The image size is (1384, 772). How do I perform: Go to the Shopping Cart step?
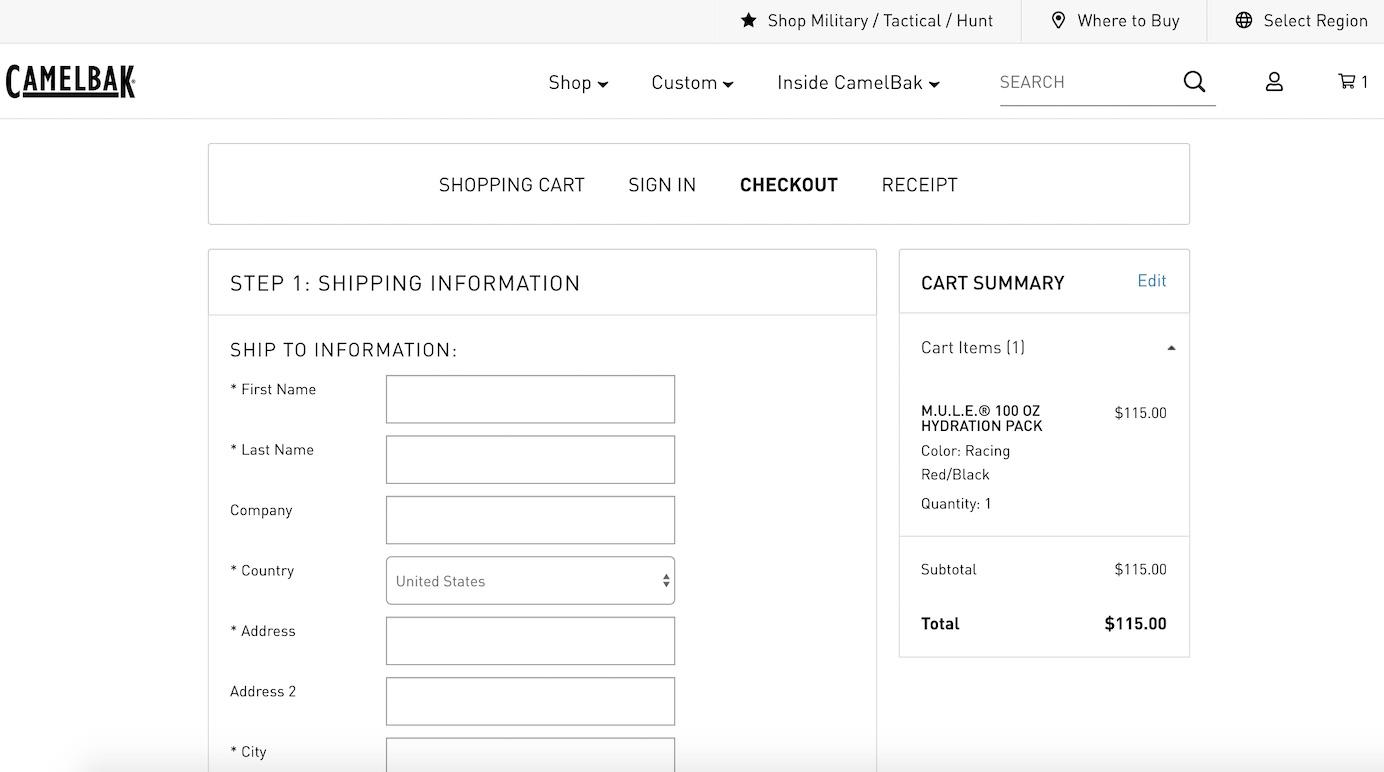pos(511,185)
